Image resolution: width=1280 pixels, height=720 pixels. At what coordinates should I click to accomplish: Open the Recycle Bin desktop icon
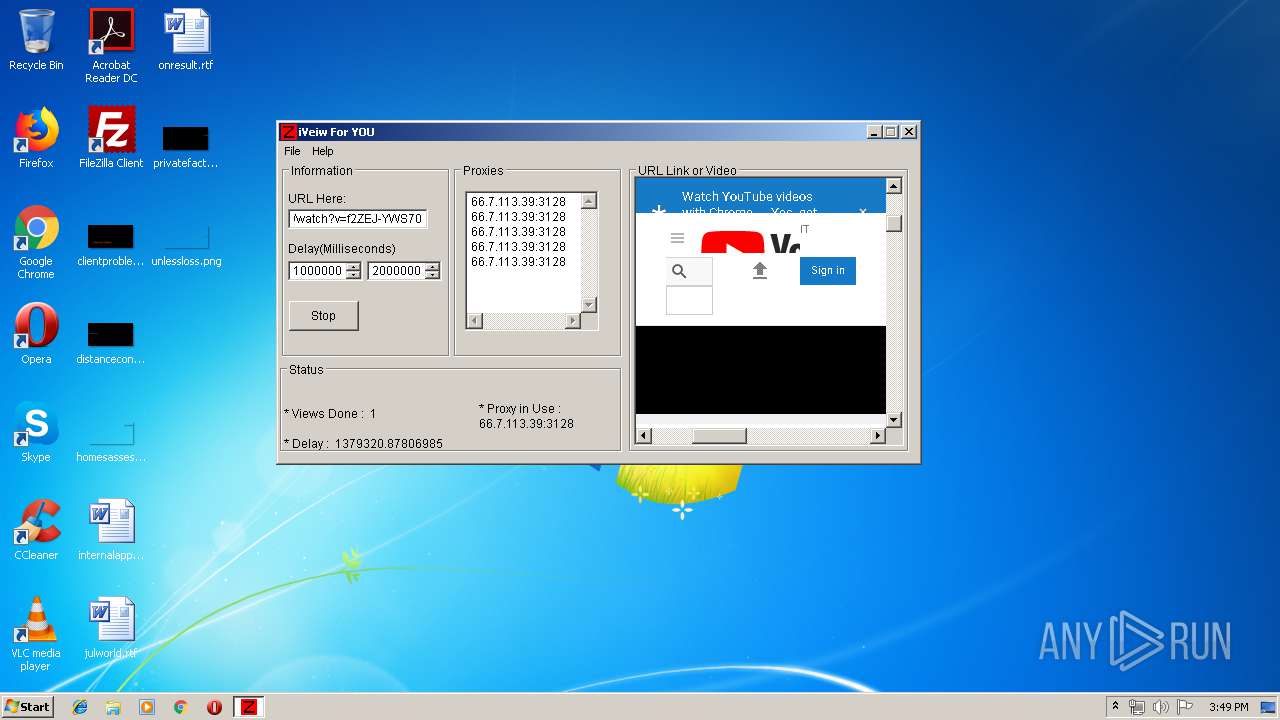[x=36, y=40]
